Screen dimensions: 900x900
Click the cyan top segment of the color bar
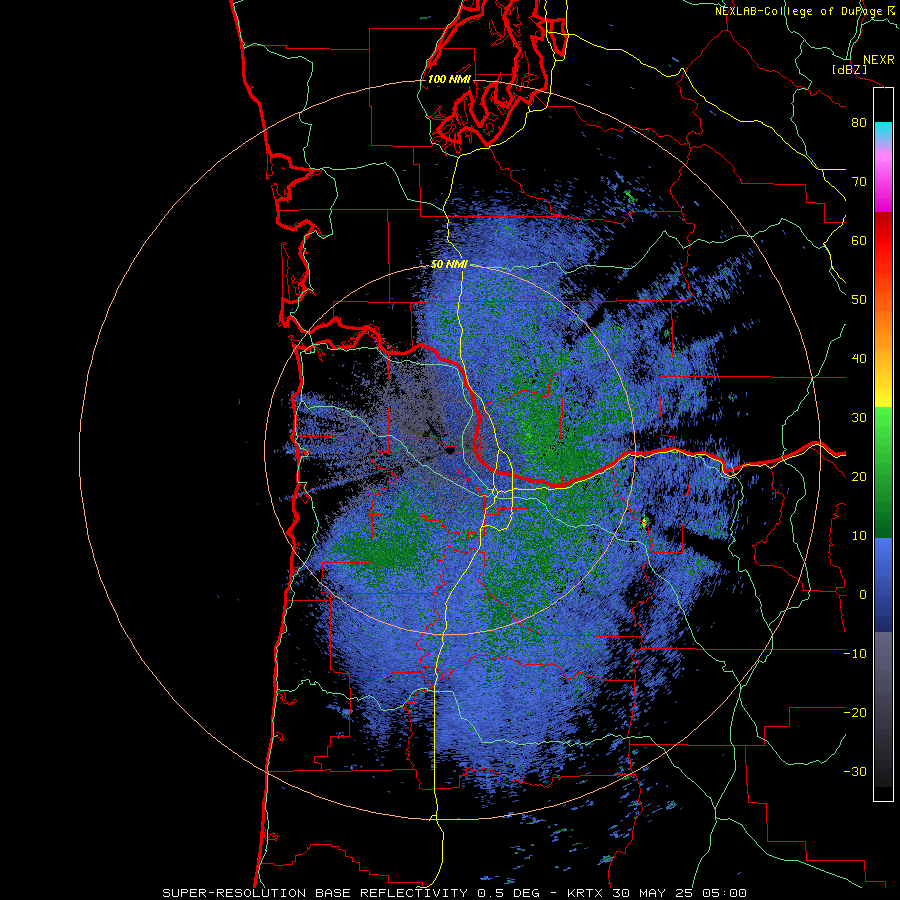pos(883,129)
